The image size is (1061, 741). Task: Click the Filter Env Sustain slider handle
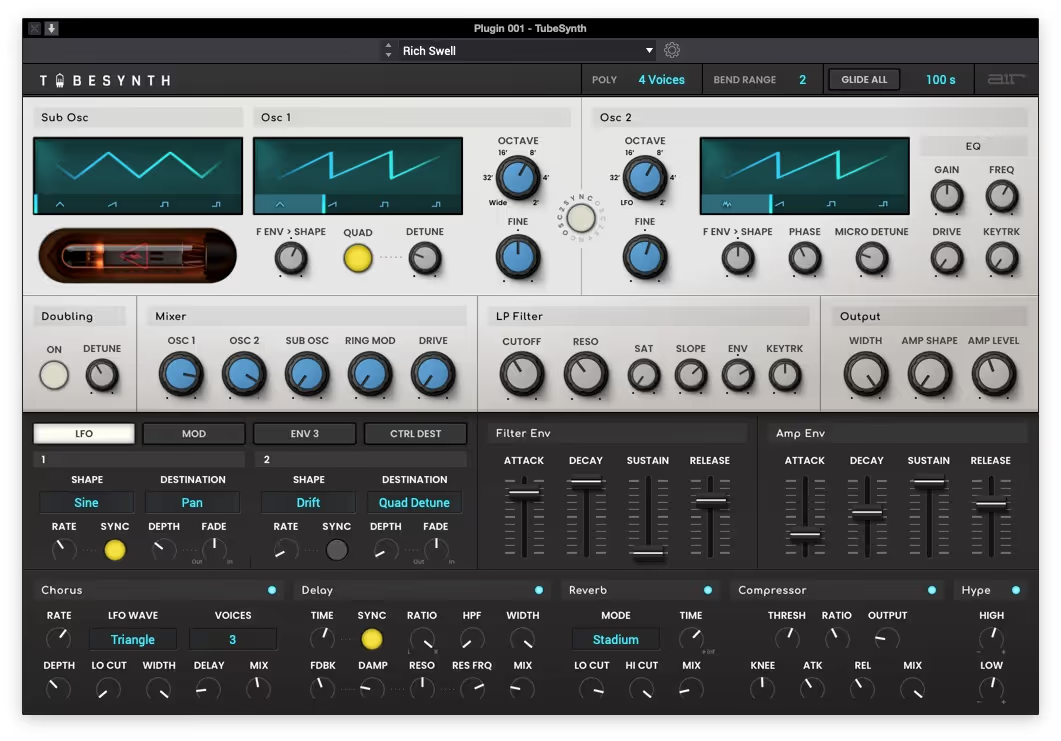[648, 554]
